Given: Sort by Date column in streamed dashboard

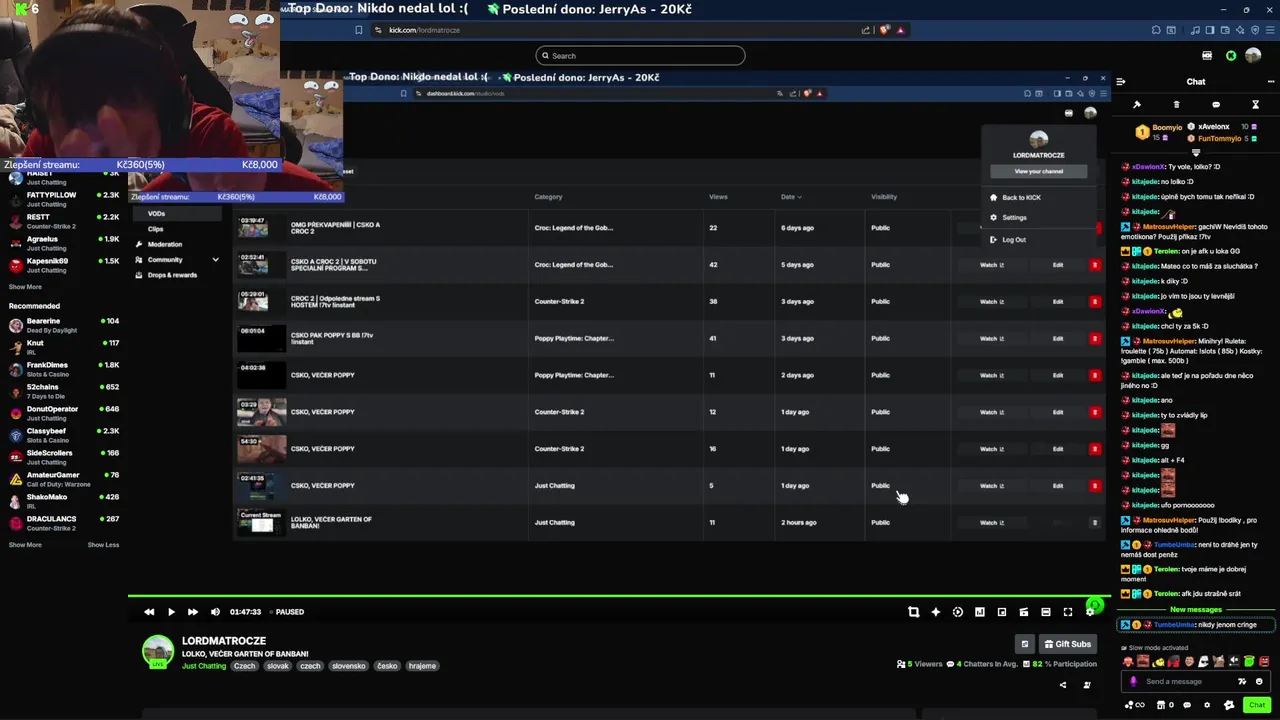Looking at the screenshot, I should (x=791, y=197).
